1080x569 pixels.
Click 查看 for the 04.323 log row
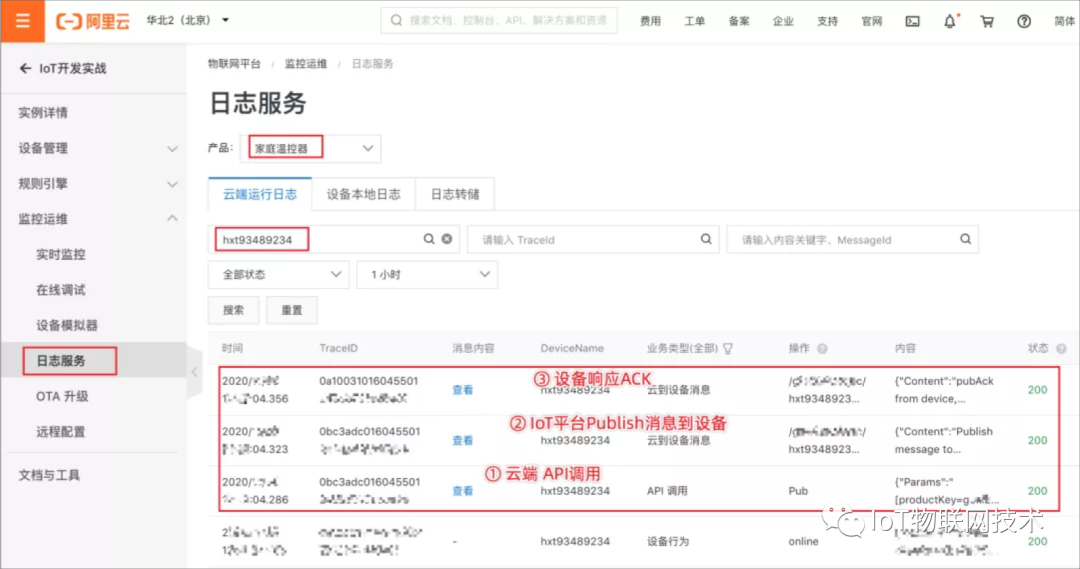coord(463,440)
